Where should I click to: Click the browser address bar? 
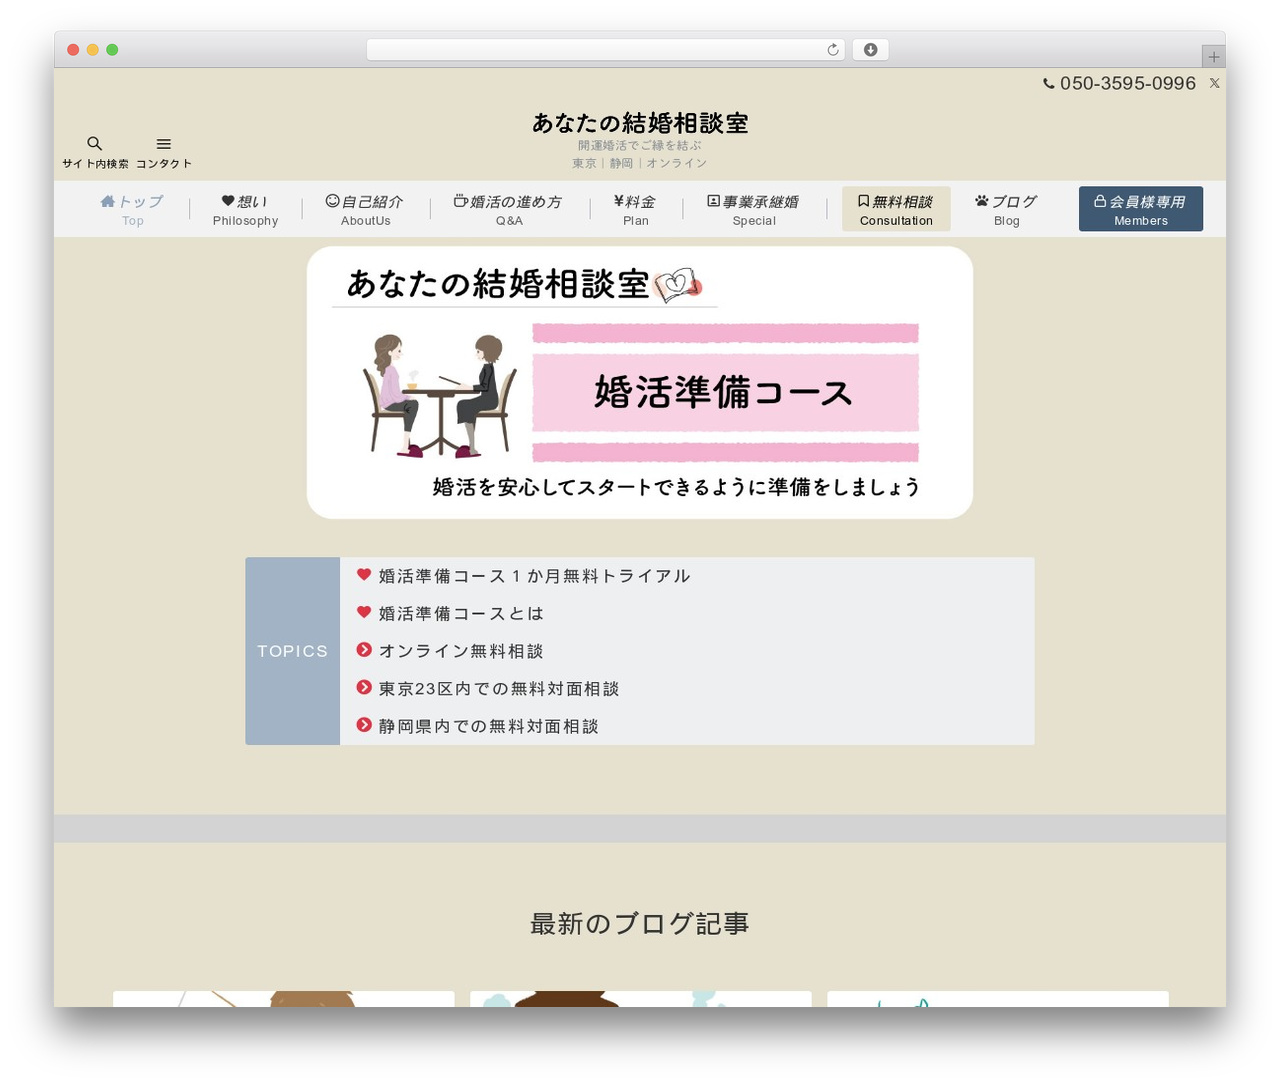pyautogui.click(x=605, y=50)
